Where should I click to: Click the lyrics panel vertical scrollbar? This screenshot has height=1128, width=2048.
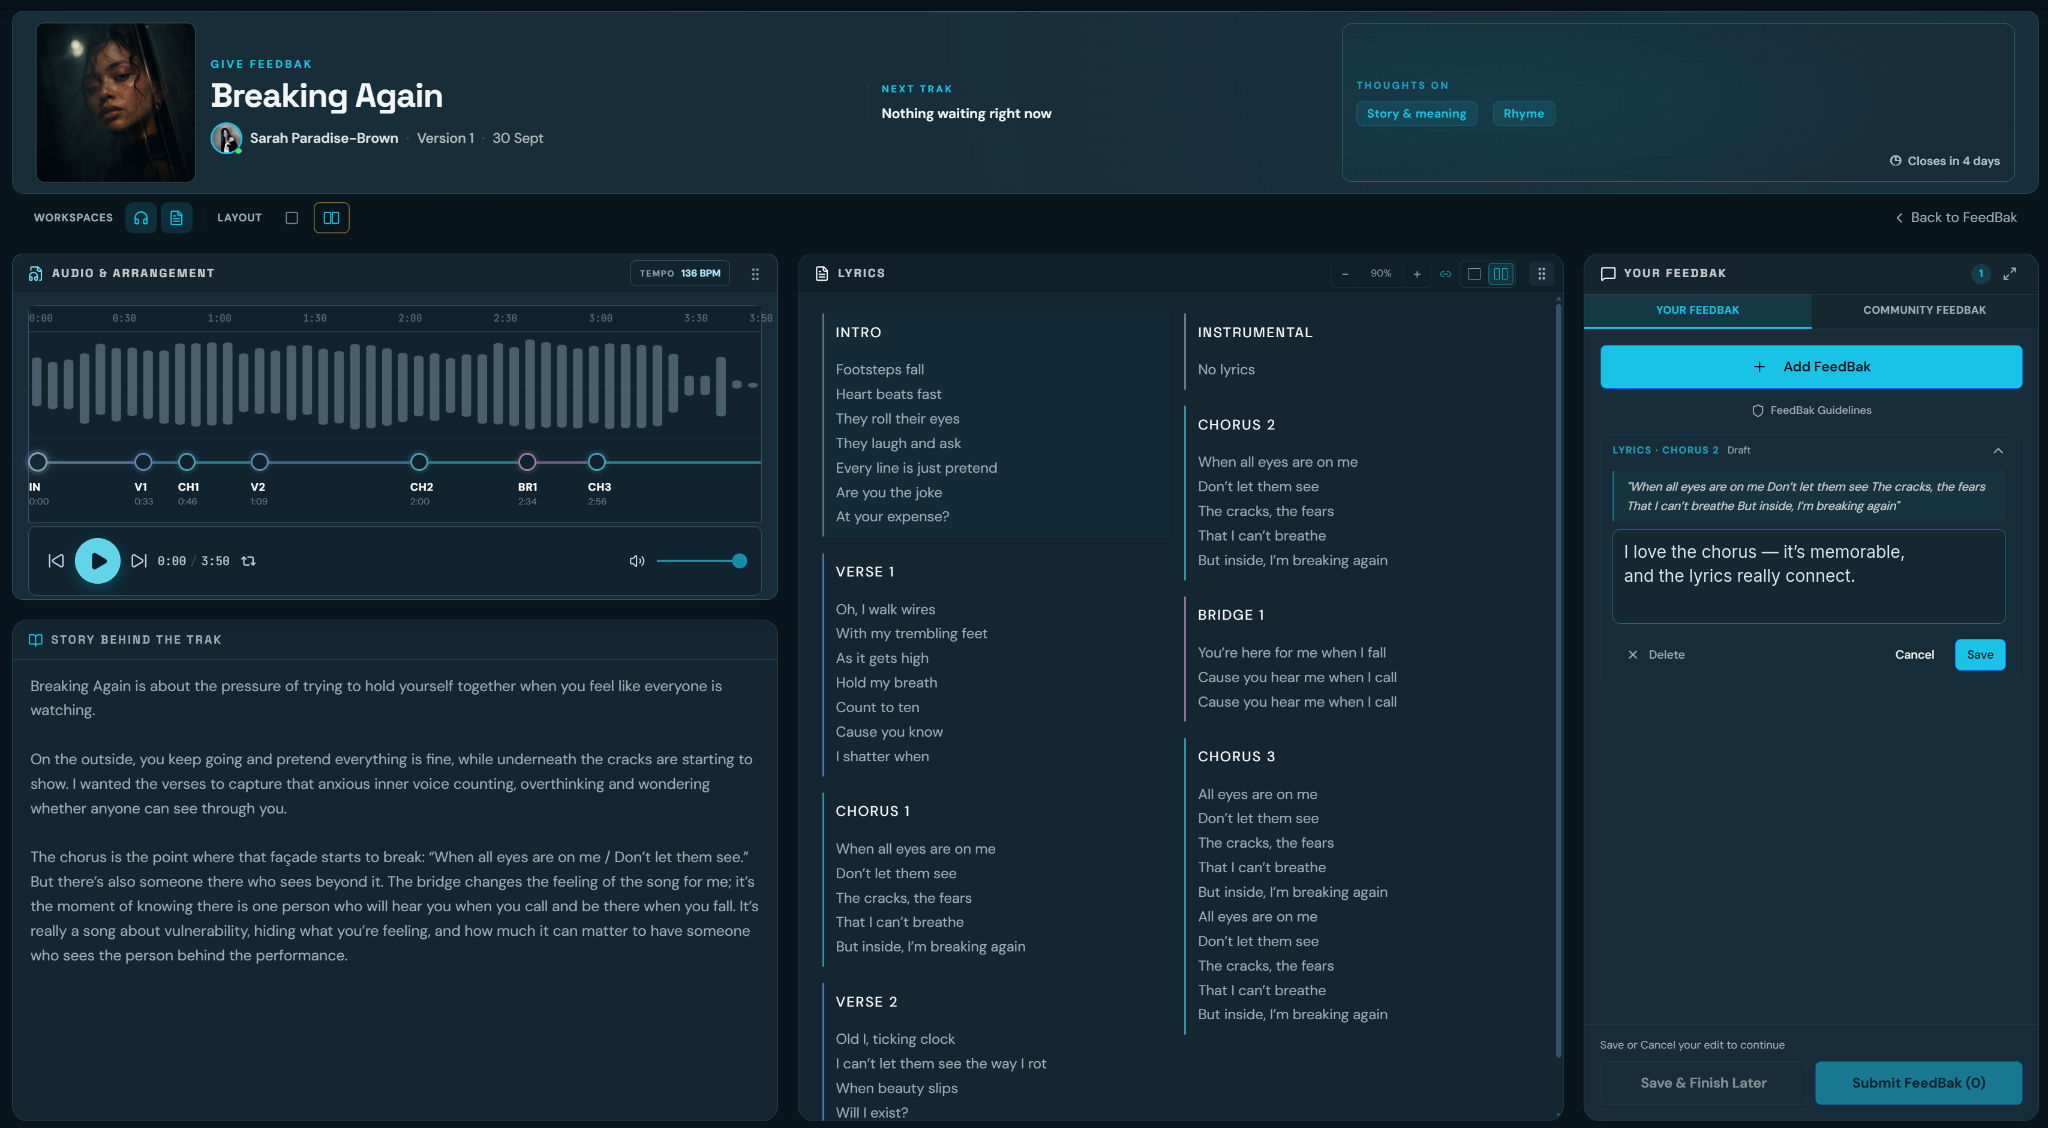coord(1558,680)
